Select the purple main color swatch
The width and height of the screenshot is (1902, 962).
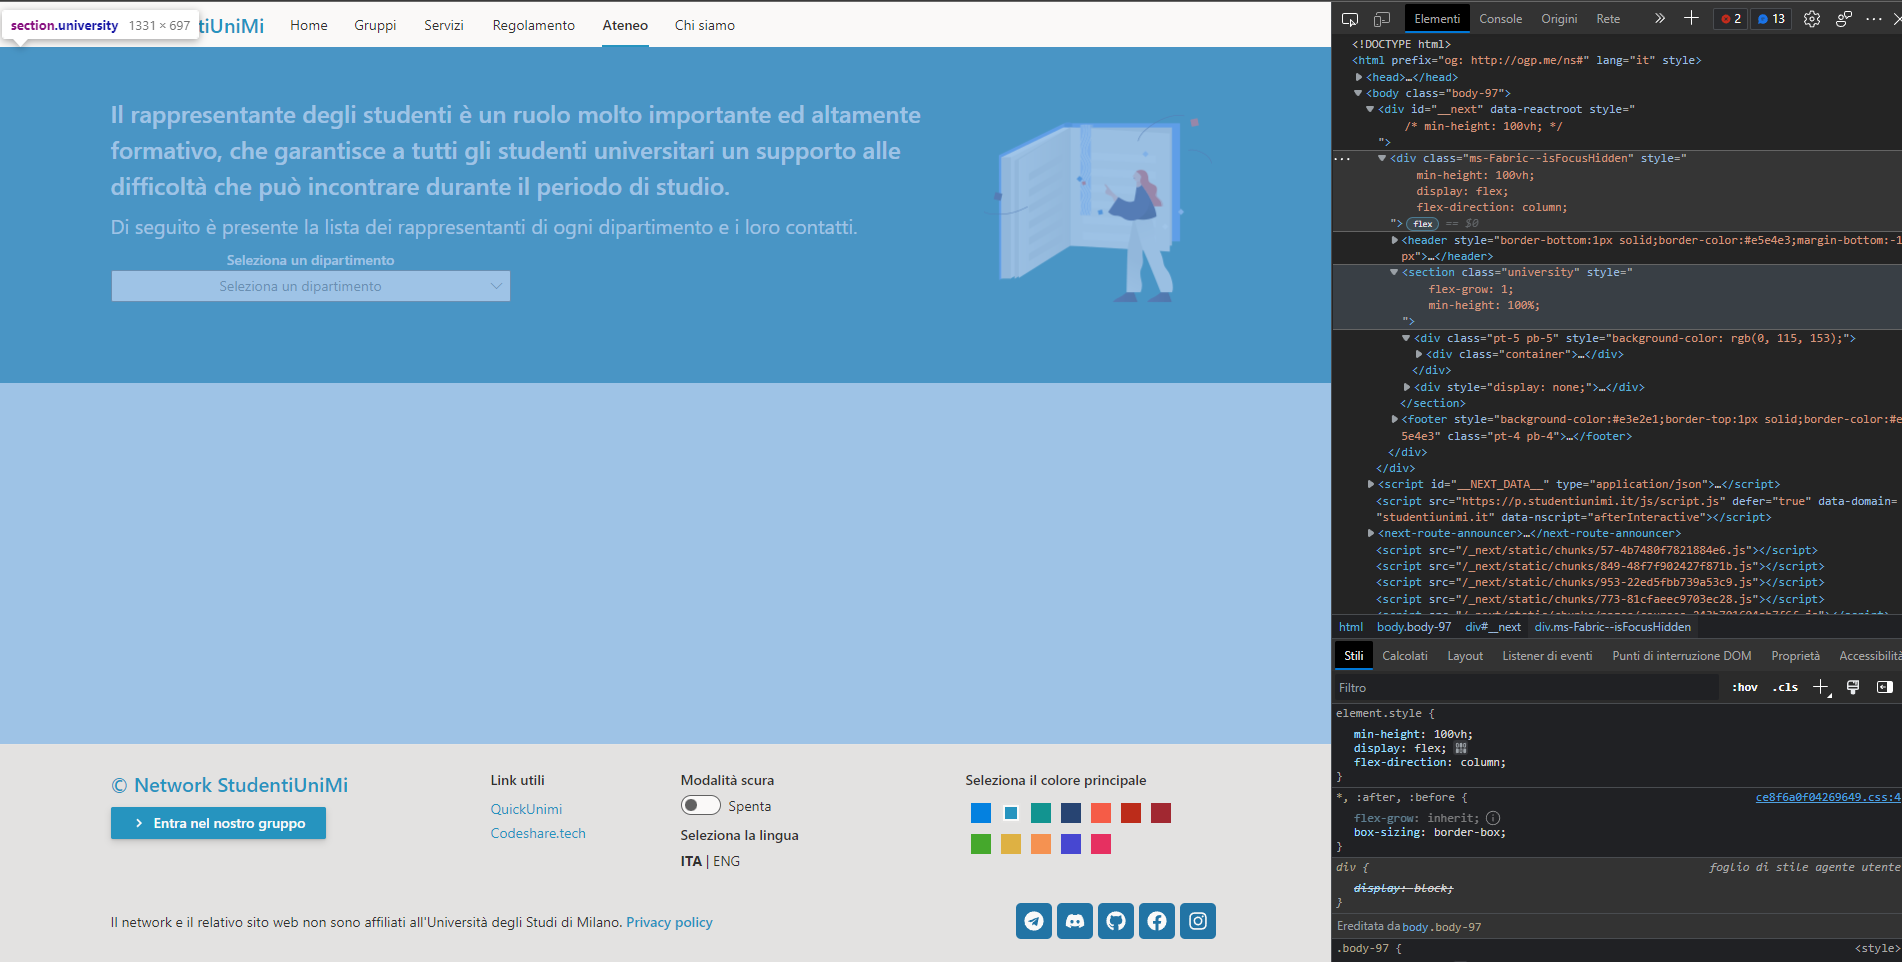pyautogui.click(x=1071, y=844)
